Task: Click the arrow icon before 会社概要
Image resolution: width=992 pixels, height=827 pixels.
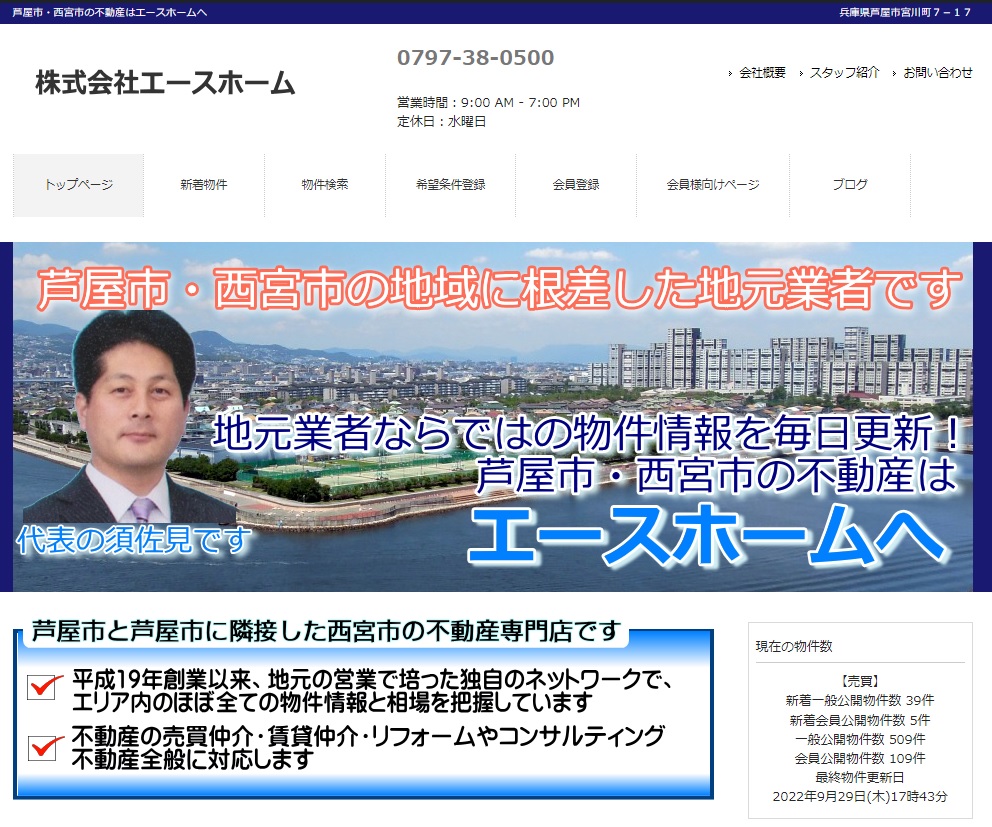Action: tap(730, 74)
